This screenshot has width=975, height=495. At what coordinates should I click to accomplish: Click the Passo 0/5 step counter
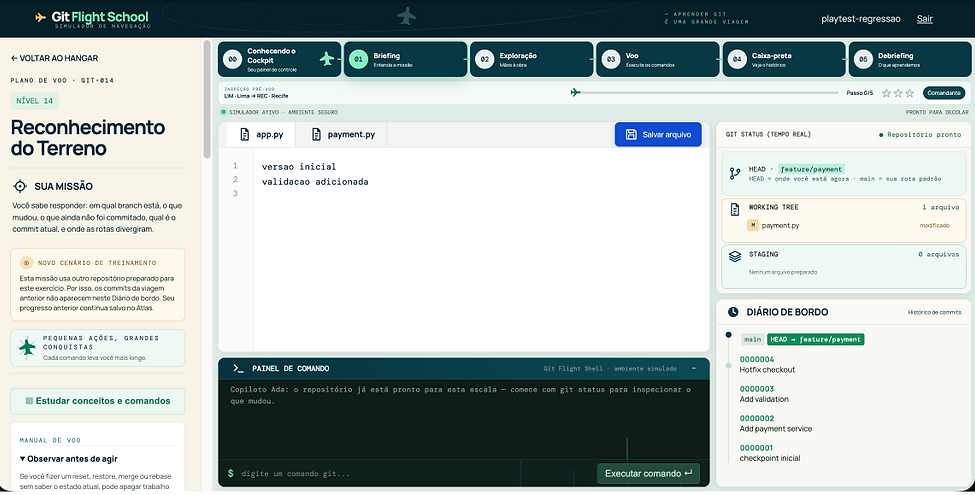point(859,93)
